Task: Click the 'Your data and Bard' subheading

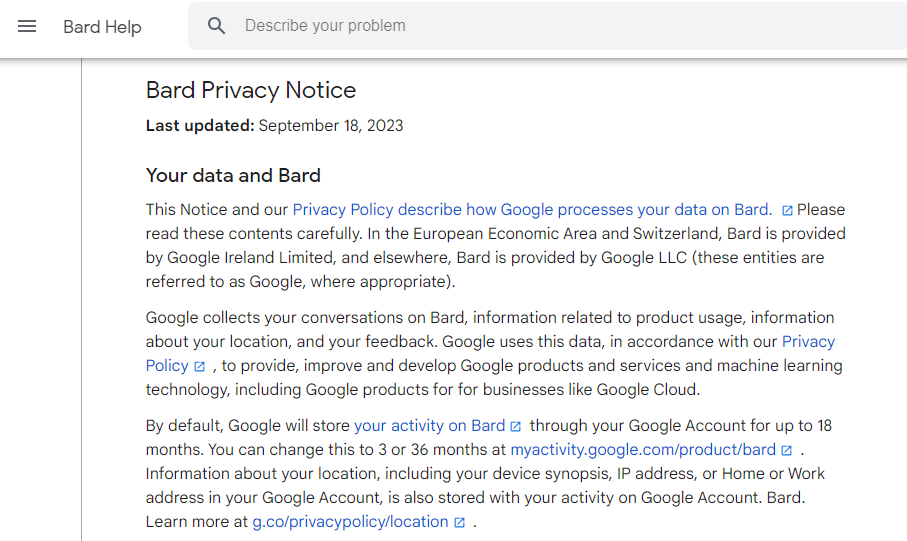Action: coord(233,175)
